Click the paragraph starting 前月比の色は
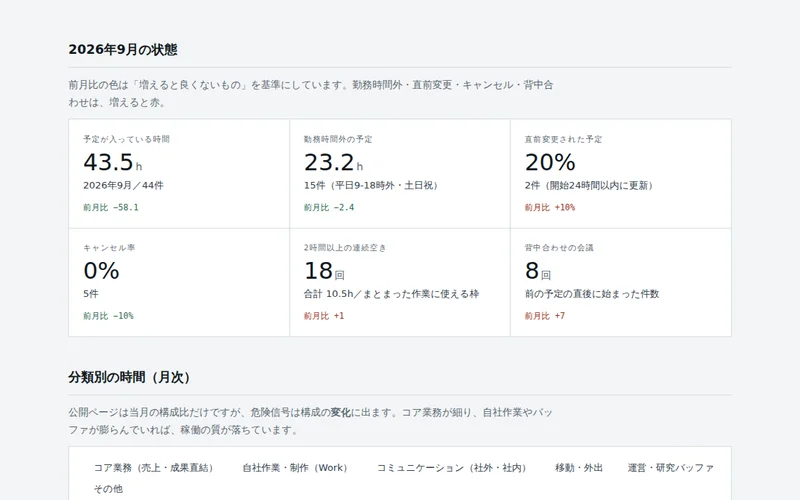 tap(311, 93)
